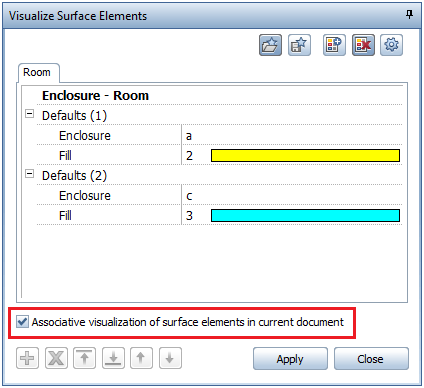Select the yellow Fill color swatch

305,156
